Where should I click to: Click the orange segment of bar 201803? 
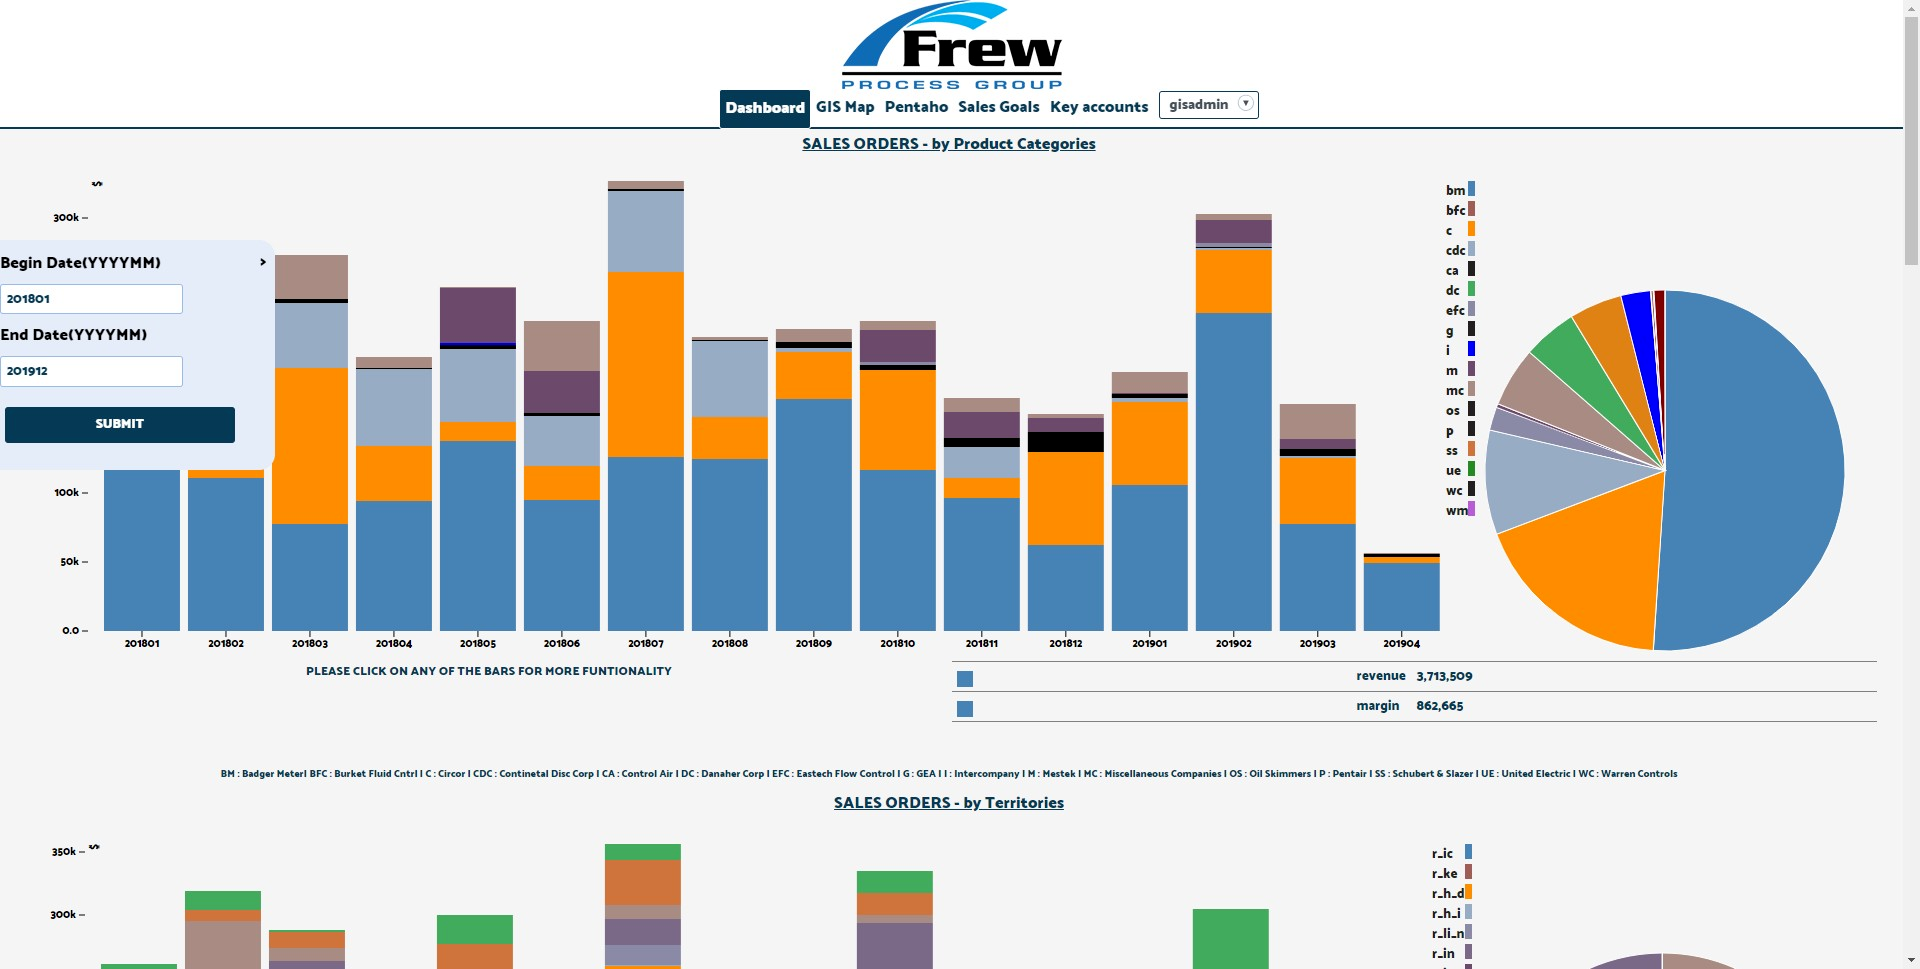(x=310, y=446)
